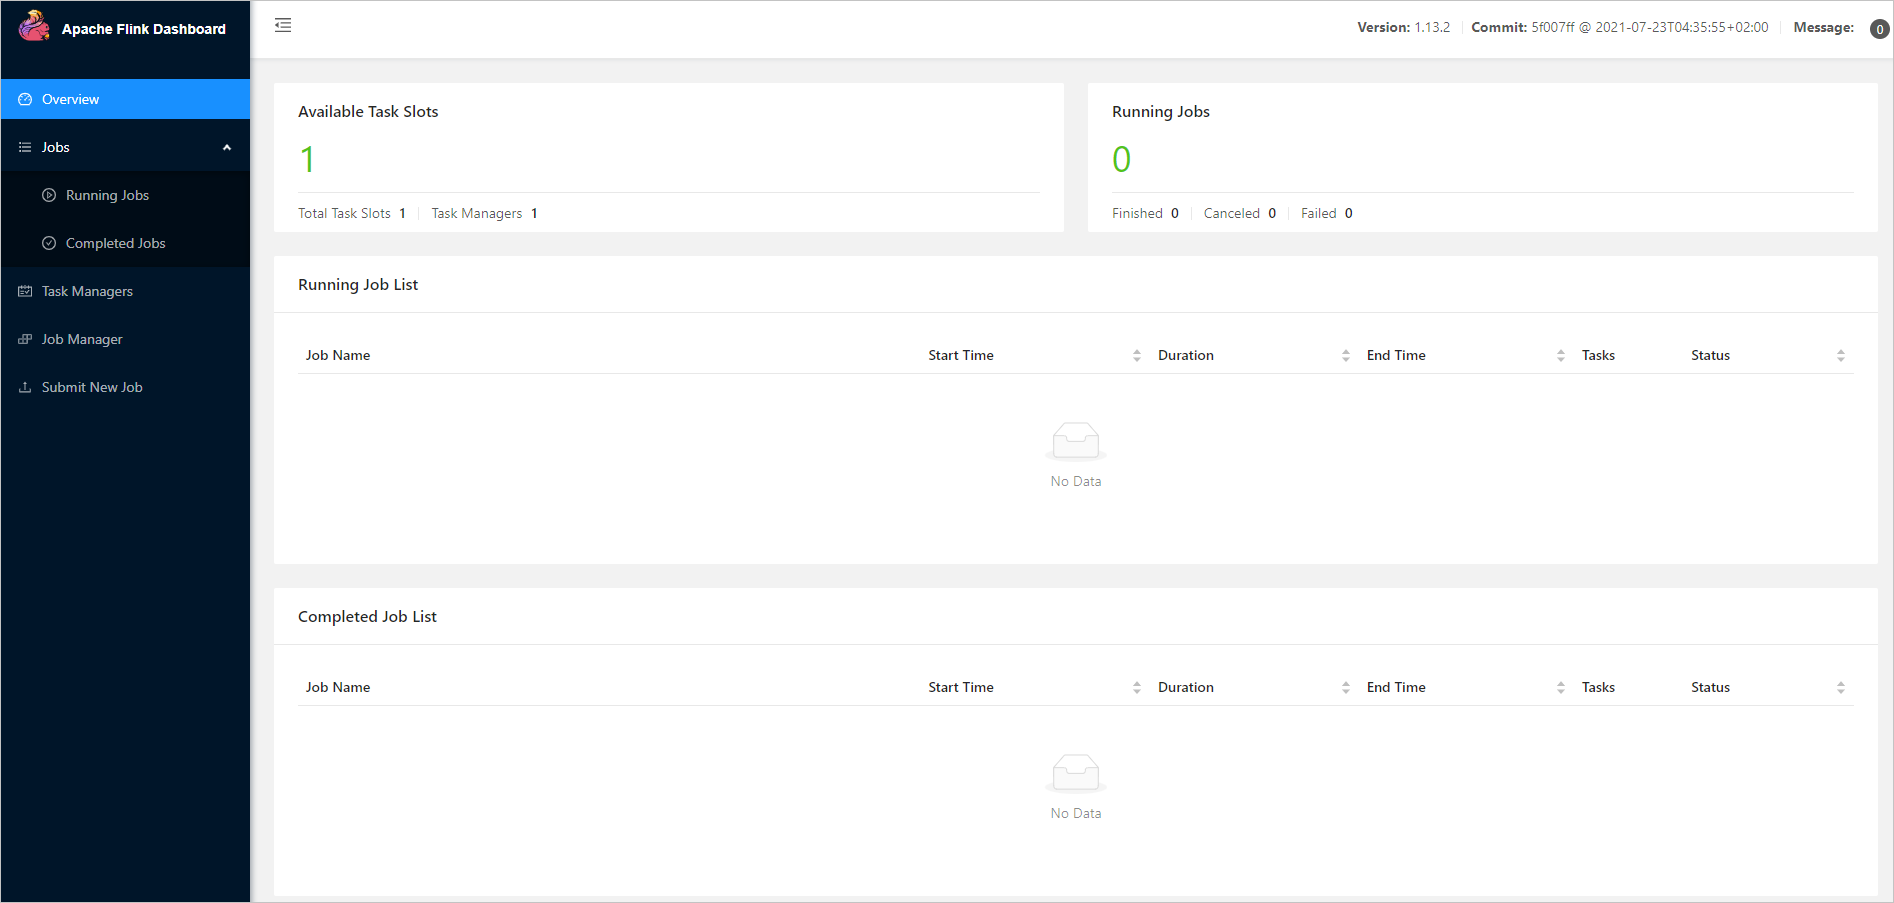Image resolution: width=1894 pixels, height=903 pixels.
Task: Click the Total Task Slots label
Action: point(344,213)
